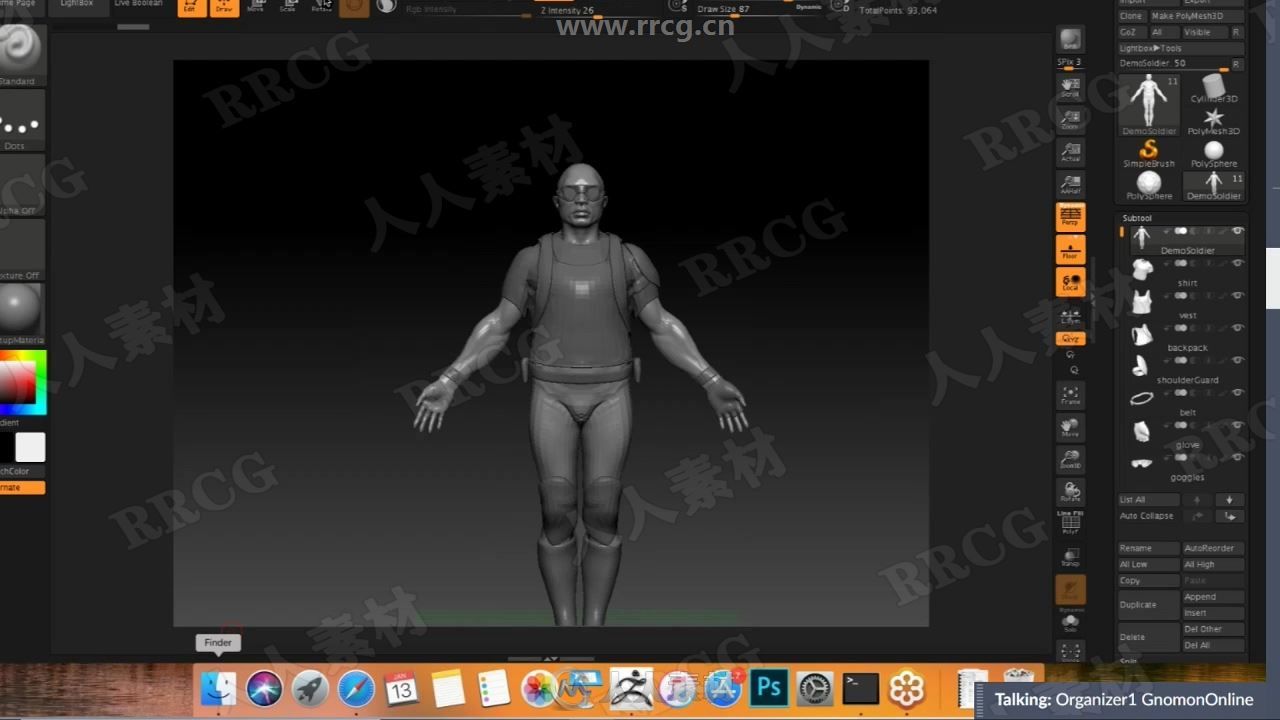Click the Actual size icon
The height and width of the screenshot is (720, 1280).
pos(1070,152)
